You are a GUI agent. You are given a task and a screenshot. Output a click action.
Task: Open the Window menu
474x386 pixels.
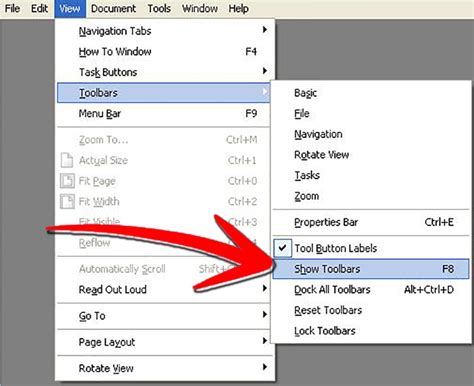coord(200,8)
